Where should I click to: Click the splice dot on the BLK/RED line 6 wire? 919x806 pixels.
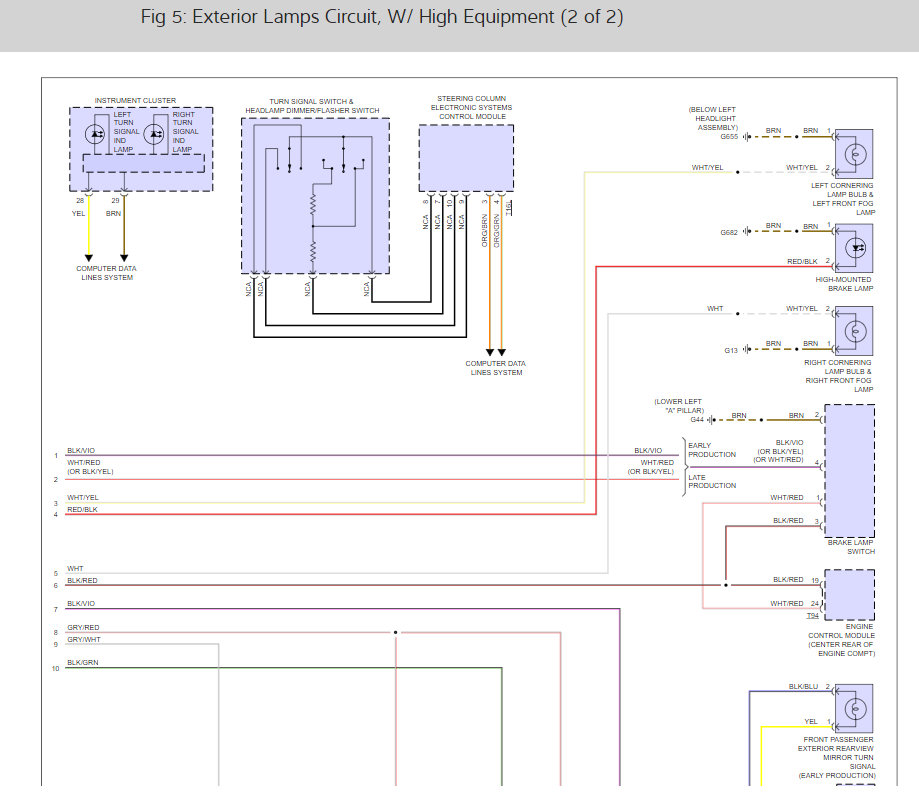tap(726, 585)
